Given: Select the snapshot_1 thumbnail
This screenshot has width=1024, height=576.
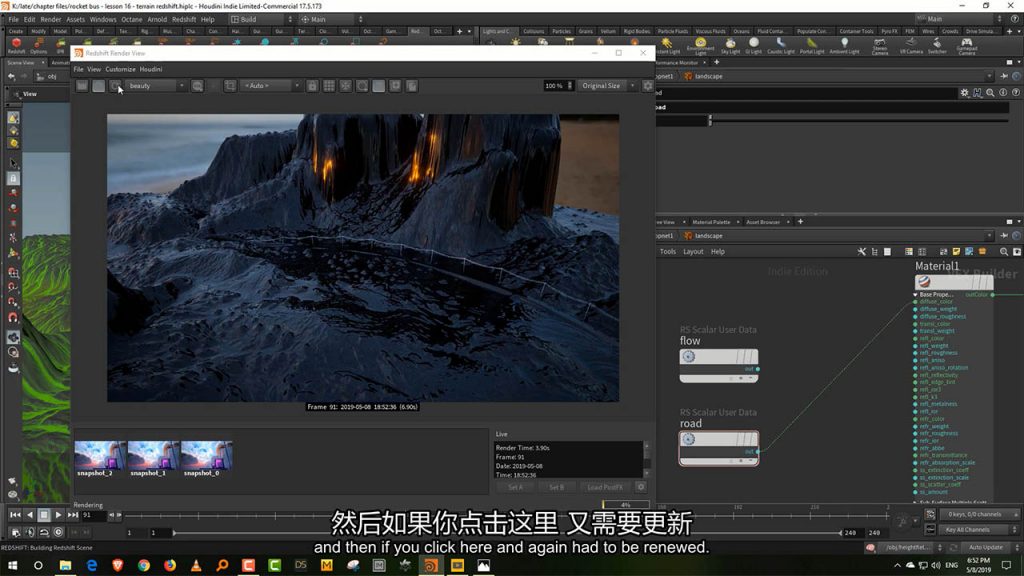Looking at the screenshot, I should pos(153,456).
